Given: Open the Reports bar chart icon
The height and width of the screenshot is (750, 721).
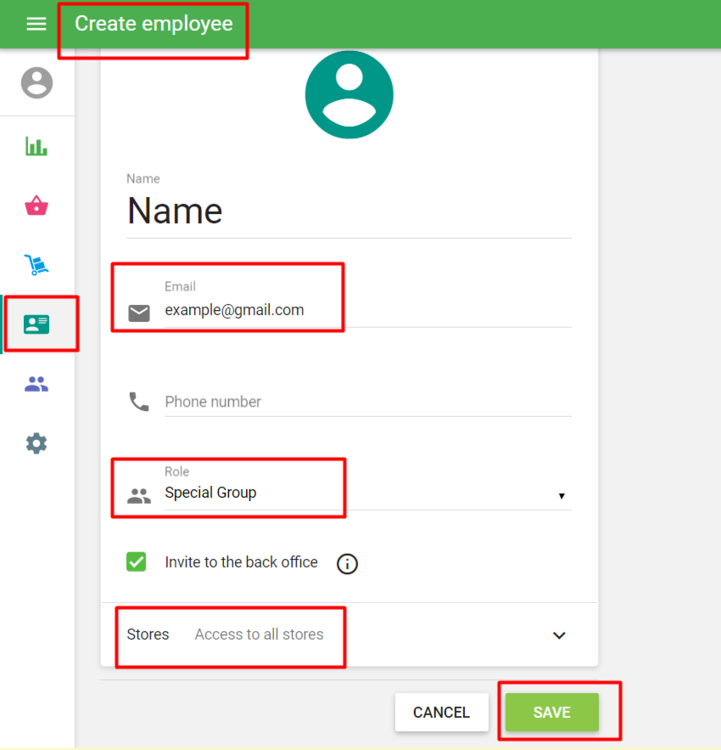Looking at the screenshot, I should (x=37, y=147).
